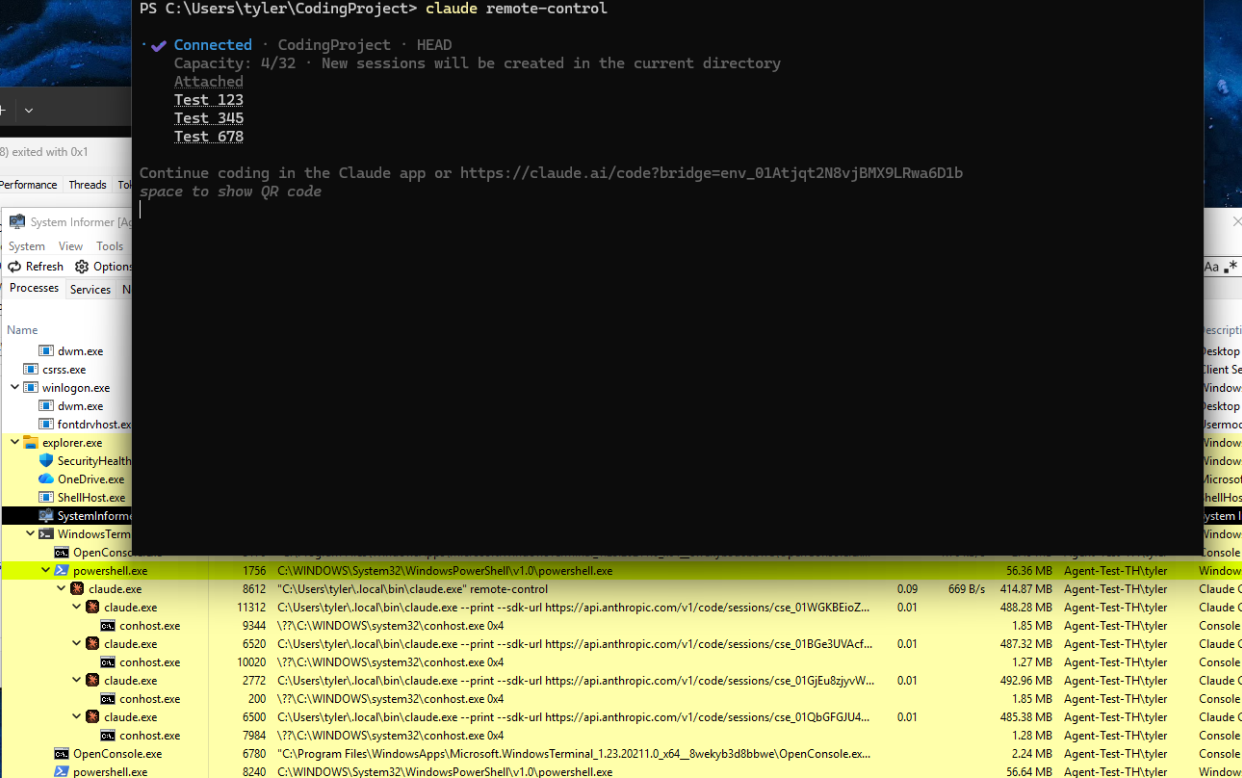The height and width of the screenshot is (778, 1242).
Task: Toggle the Aa case-sensitive search option
Action: [x=1211, y=267]
